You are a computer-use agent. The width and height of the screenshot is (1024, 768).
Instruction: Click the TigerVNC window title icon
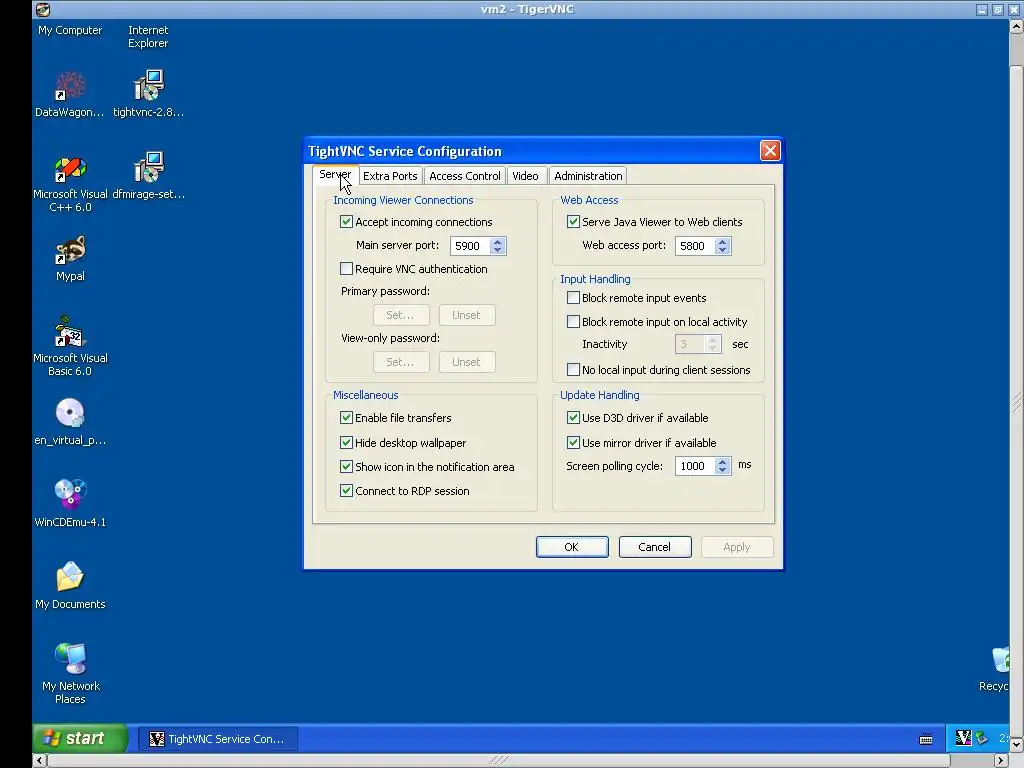42,9
